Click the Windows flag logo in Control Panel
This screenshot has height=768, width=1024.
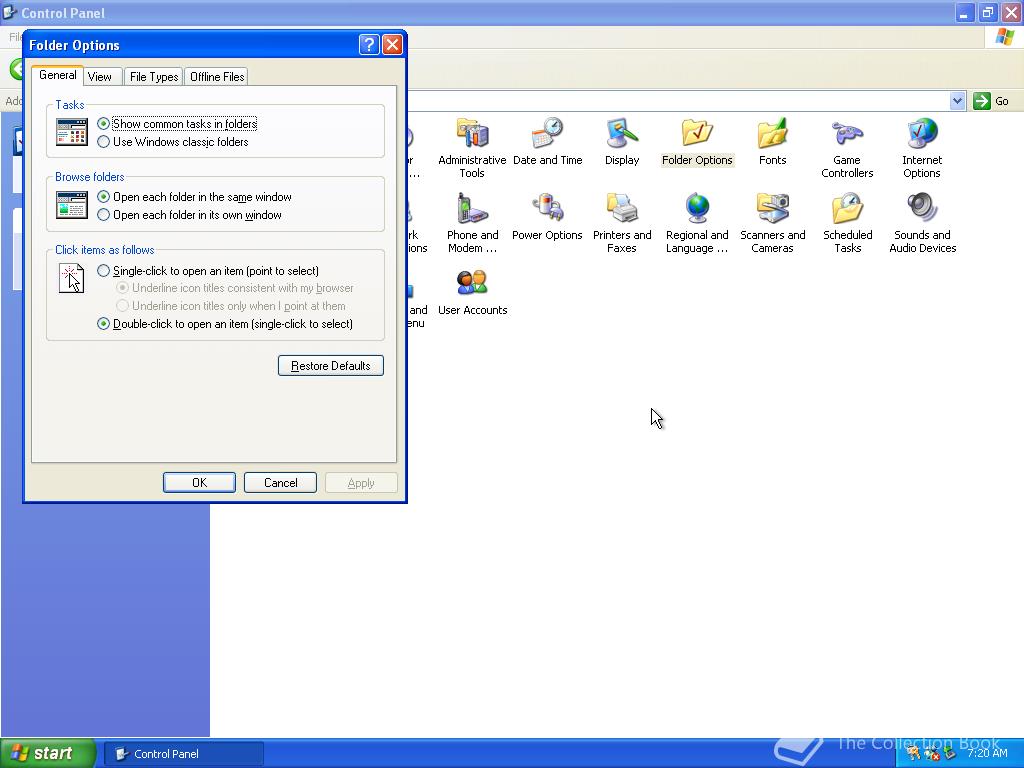(x=1004, y=37)
